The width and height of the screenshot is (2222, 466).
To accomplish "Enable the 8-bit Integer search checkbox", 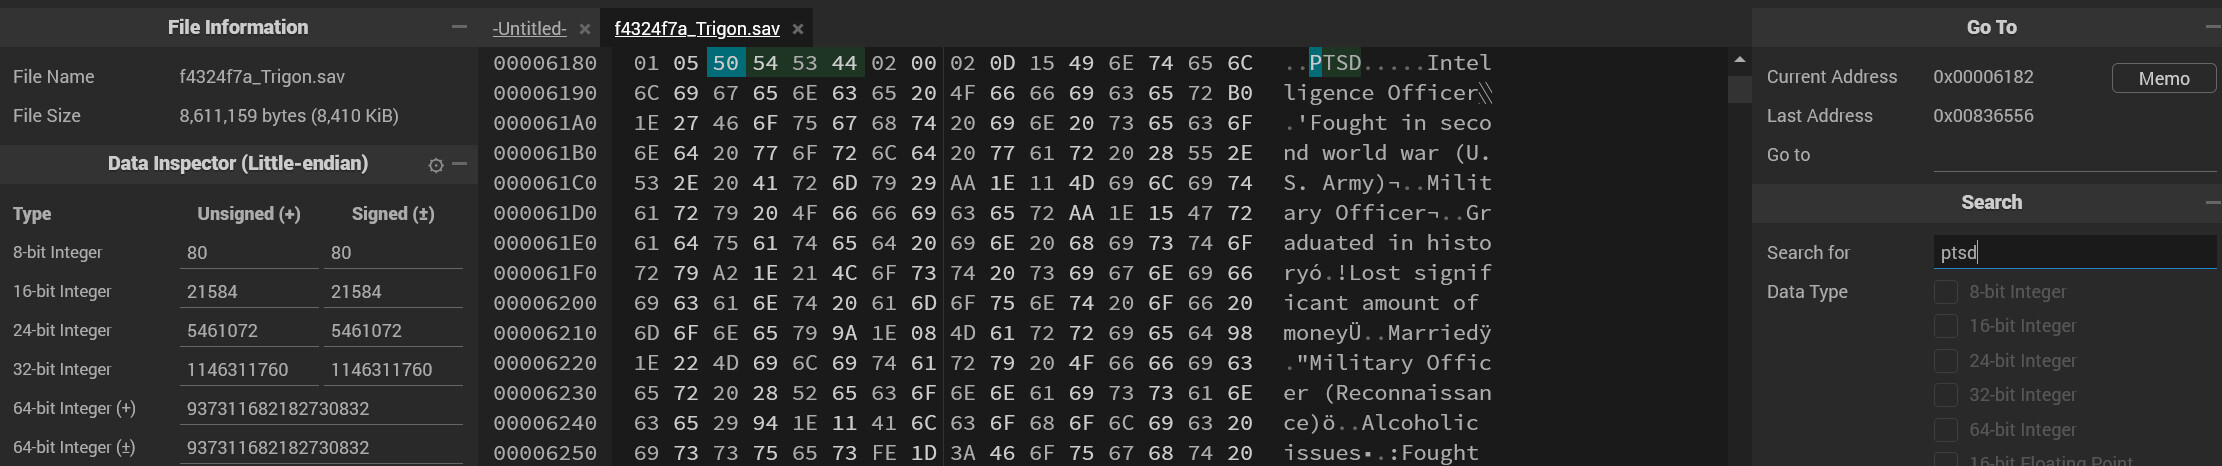I will [x=1946, y=292].
